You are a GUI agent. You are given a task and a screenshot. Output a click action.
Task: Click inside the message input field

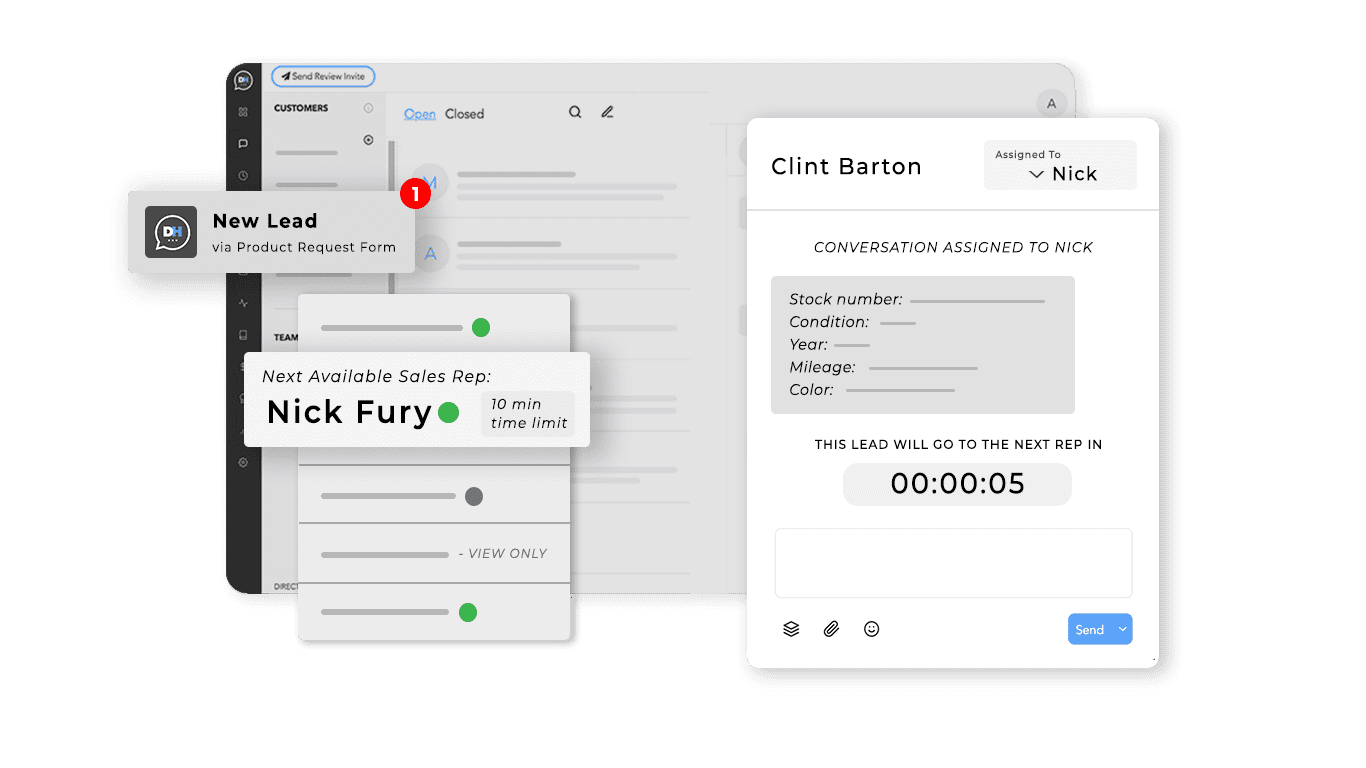[953, 562]
